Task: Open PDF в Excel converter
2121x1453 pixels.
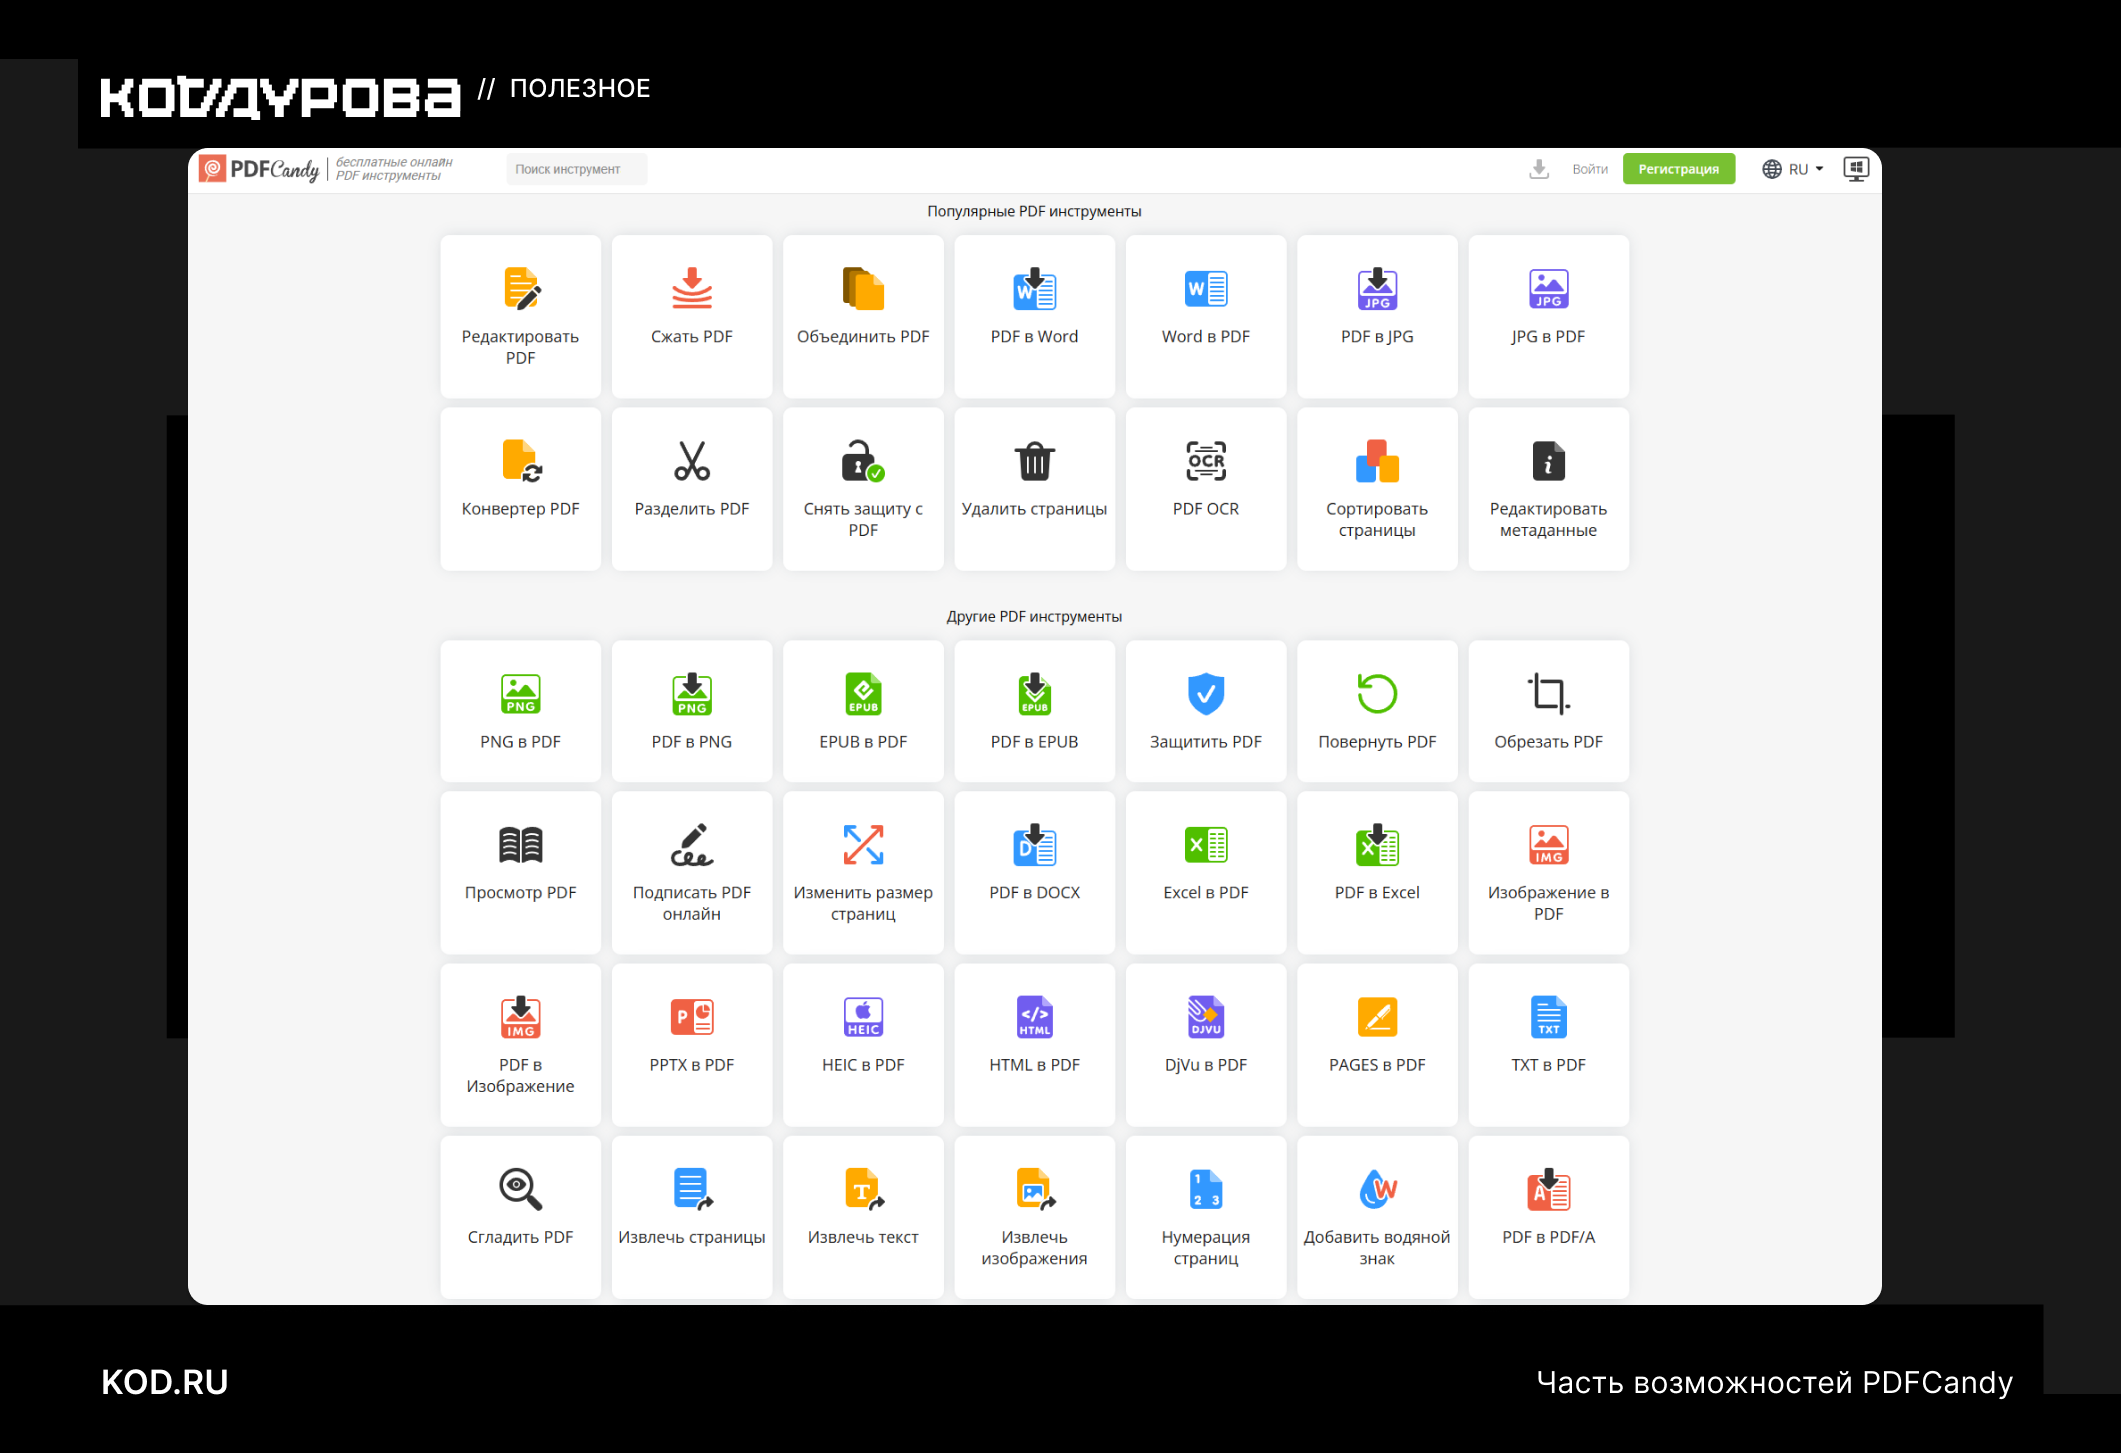Action: point(1377,872)
